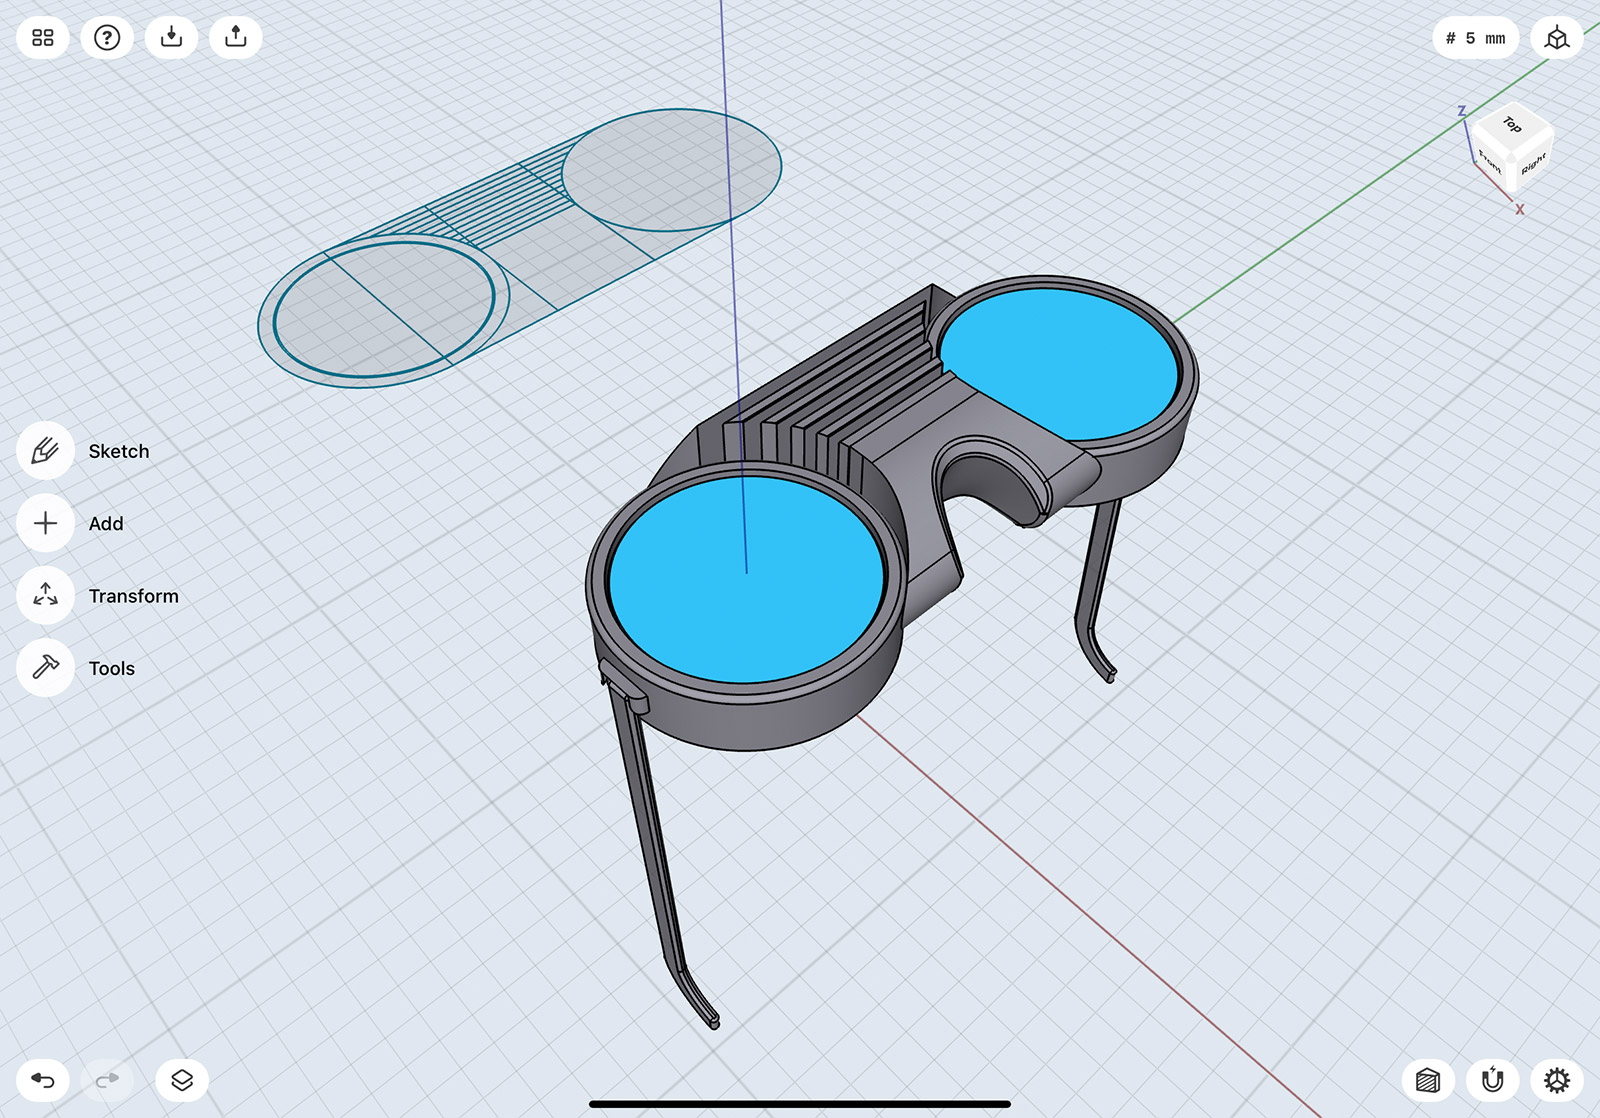Select the rear blue lens face
This screenshot has height=1118, width=1600.
point(1059,365)
